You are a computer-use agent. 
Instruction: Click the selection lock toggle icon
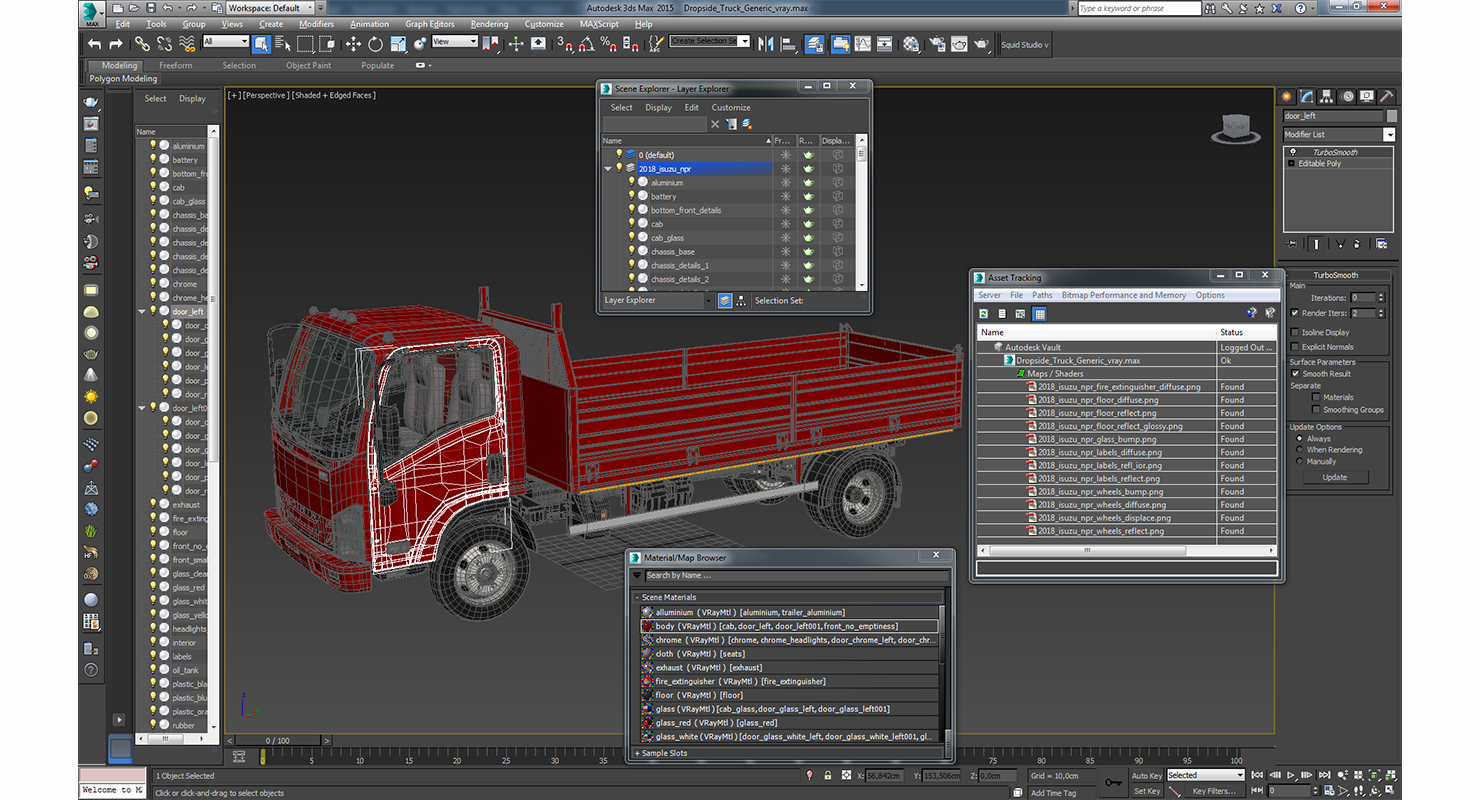(827, 776)
